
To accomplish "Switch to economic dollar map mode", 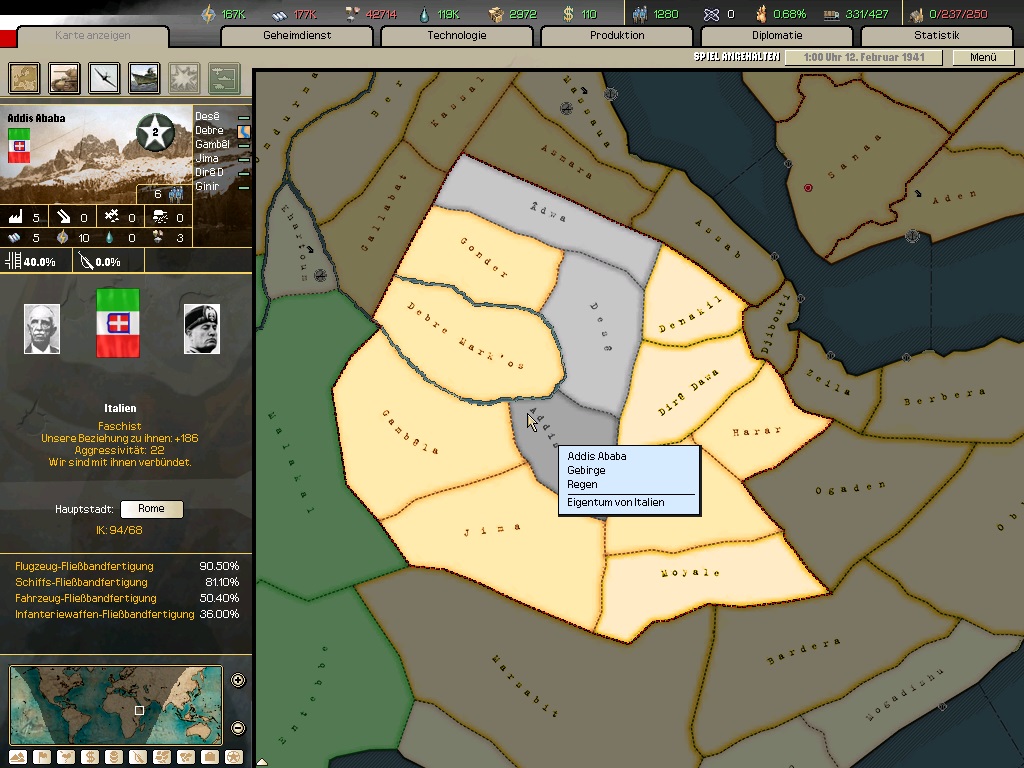I will pos(90,757).
